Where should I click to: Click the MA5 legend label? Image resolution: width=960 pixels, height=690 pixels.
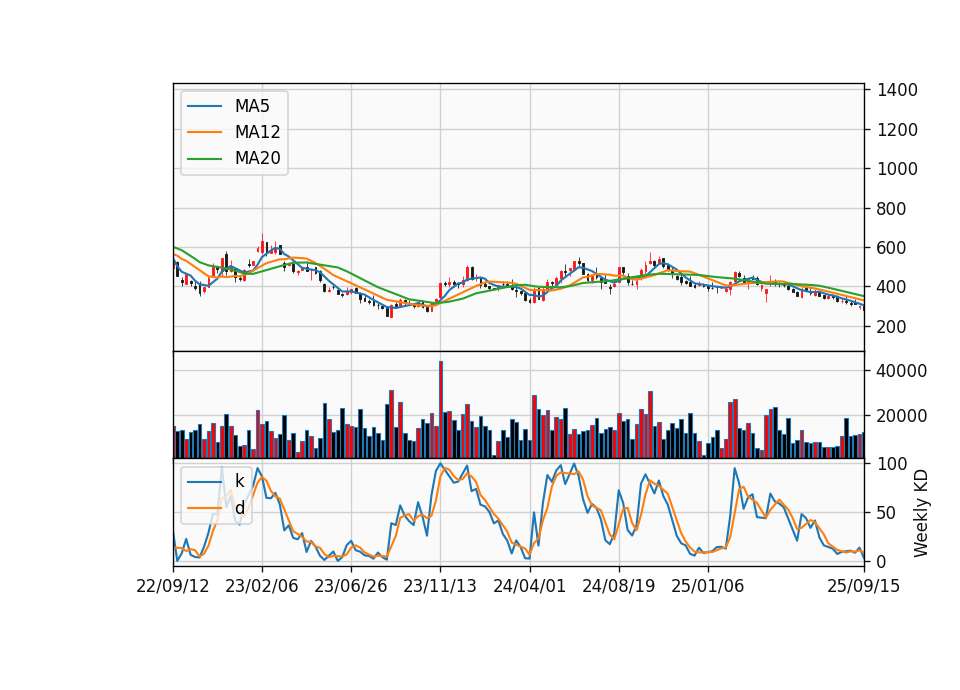click(252, 106)
